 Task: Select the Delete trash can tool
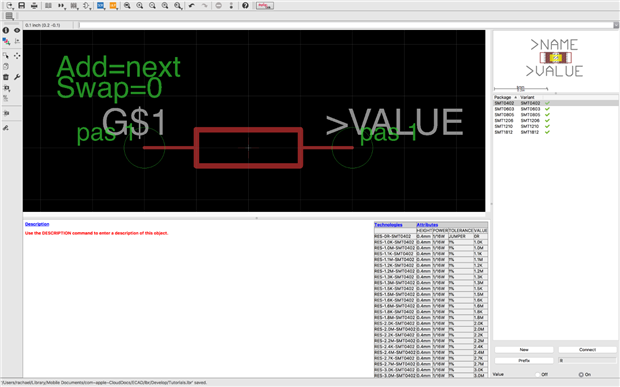coord(6,77)
